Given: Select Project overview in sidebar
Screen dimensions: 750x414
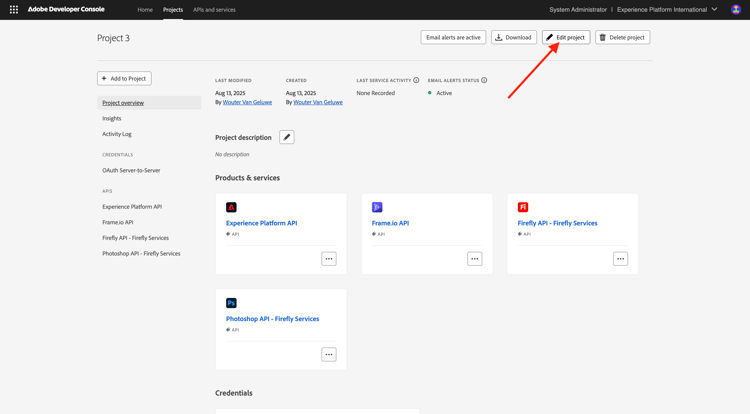Looking at the screenshot, I should (149, 103).
